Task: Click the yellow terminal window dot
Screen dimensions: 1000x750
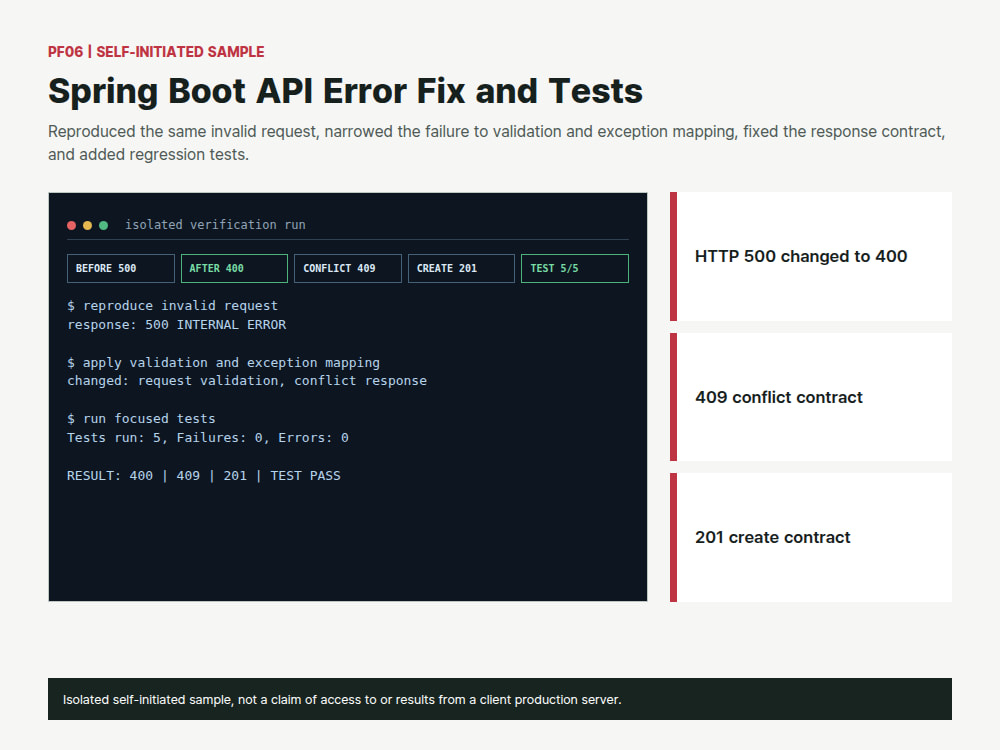Action: point(87,225)
